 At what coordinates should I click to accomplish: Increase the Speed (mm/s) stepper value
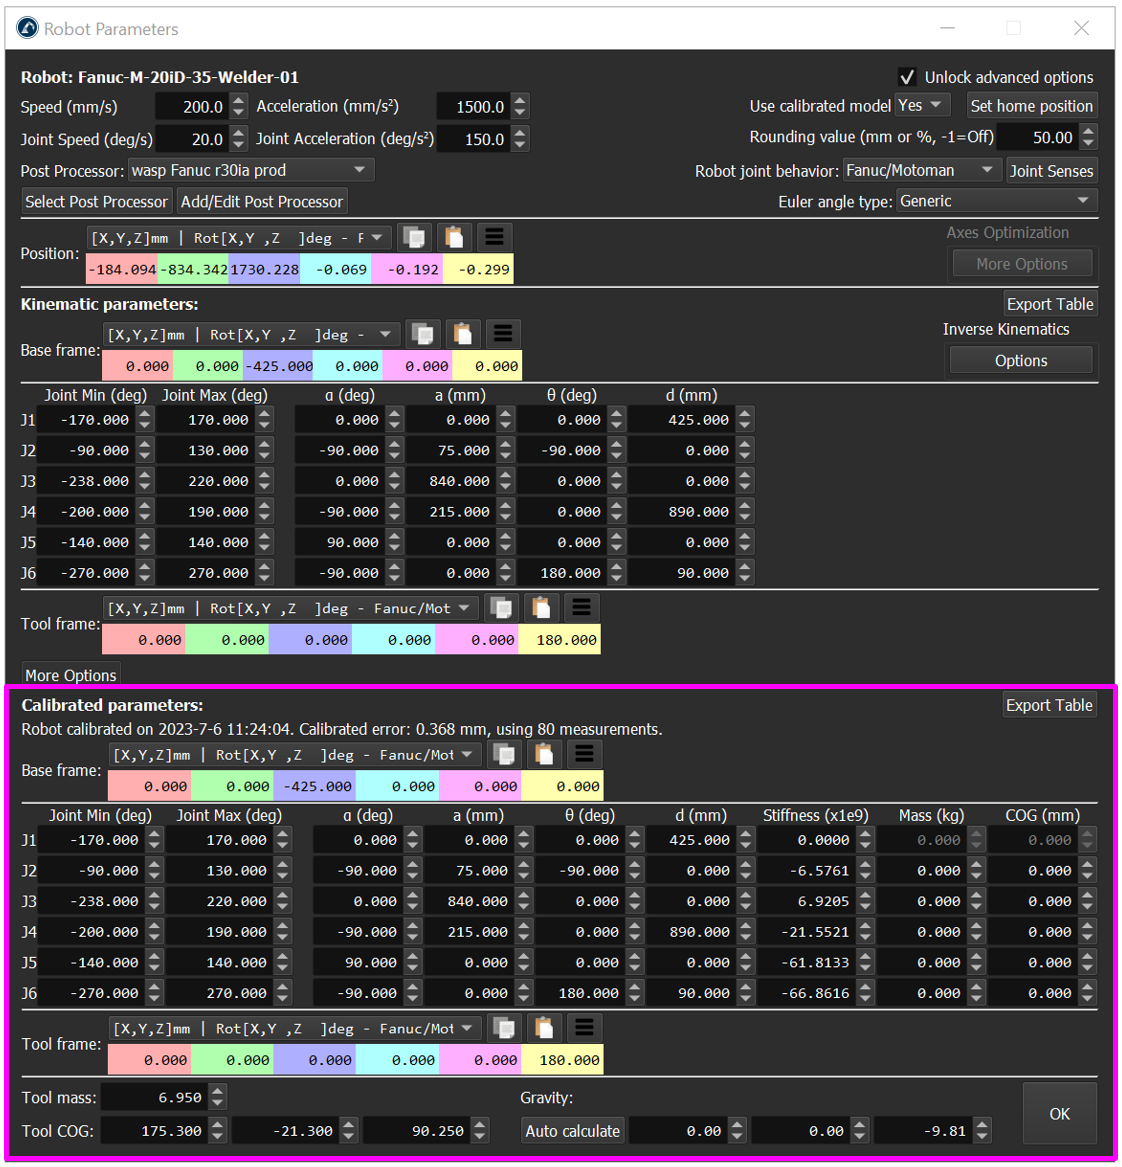click(x=238, y=100)
